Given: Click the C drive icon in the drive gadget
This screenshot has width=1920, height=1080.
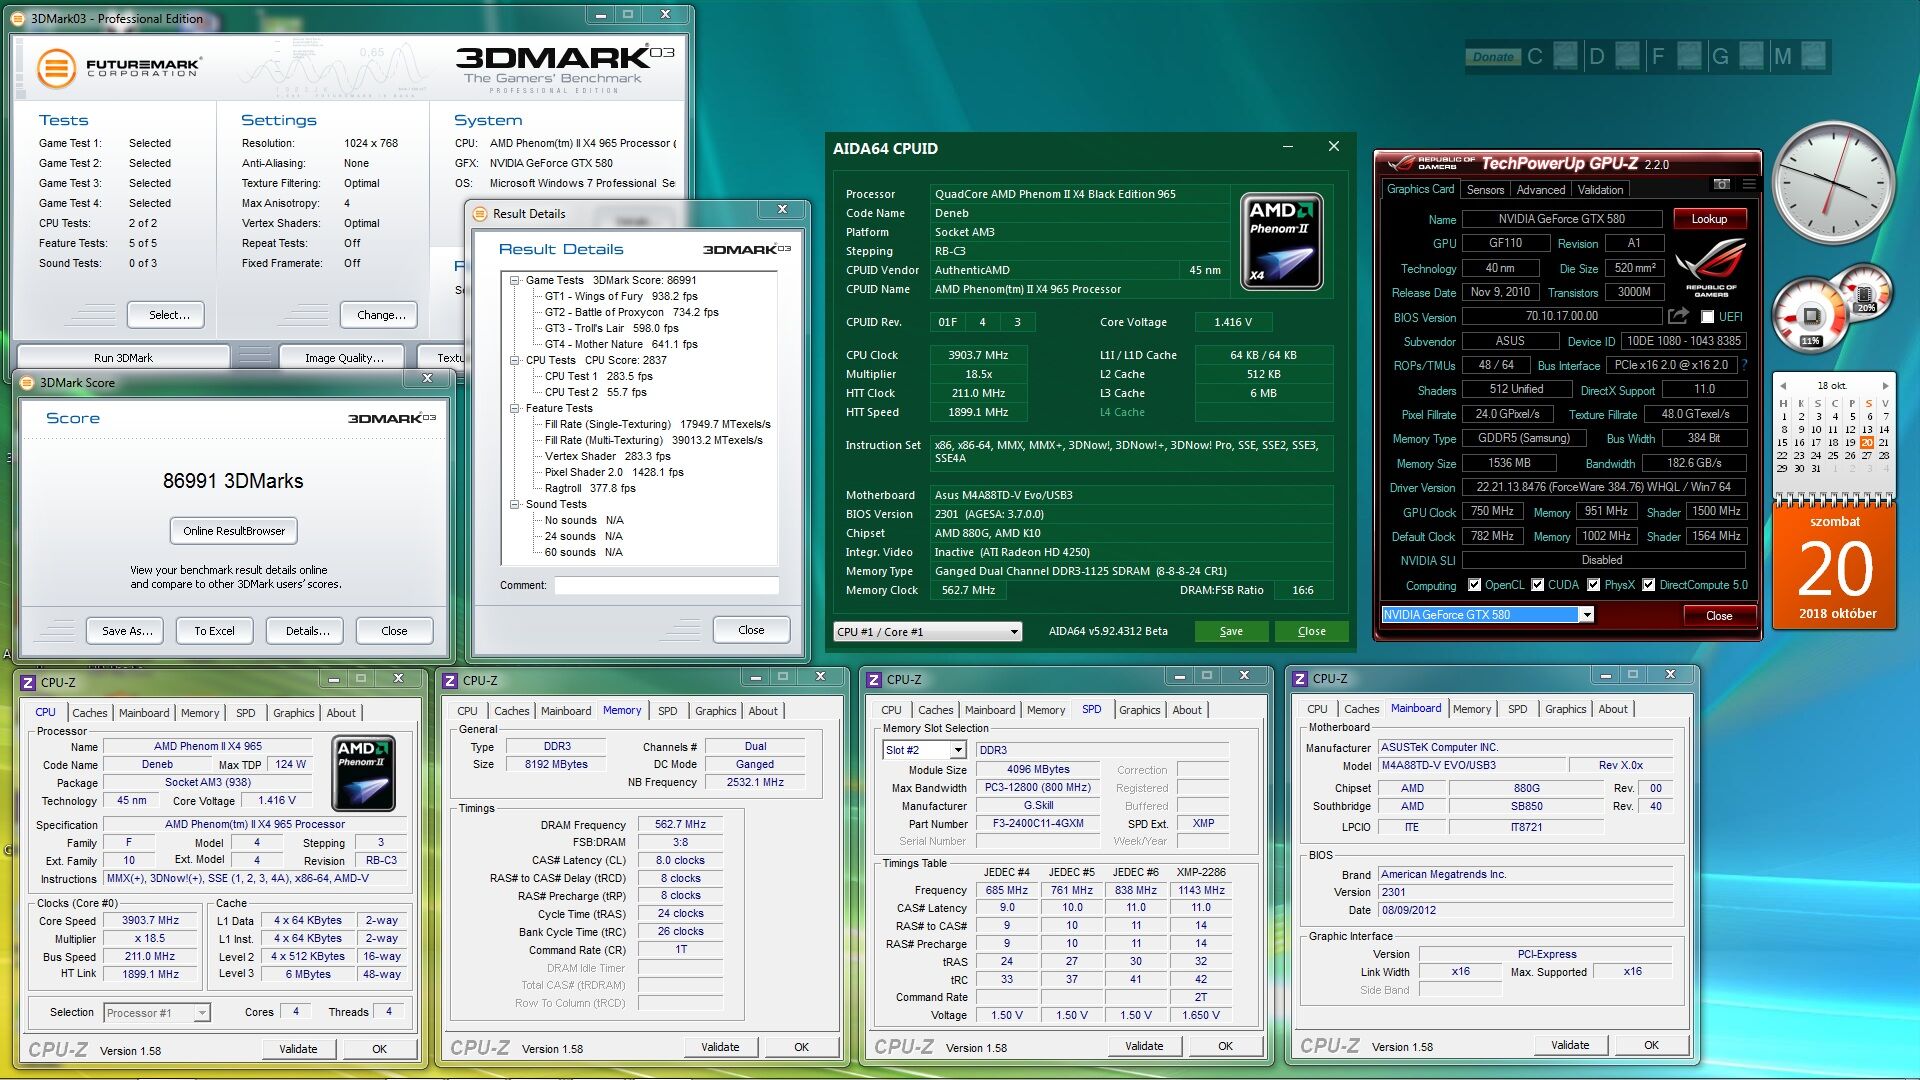Looking at the screenshot, I should pos(1566,55).
